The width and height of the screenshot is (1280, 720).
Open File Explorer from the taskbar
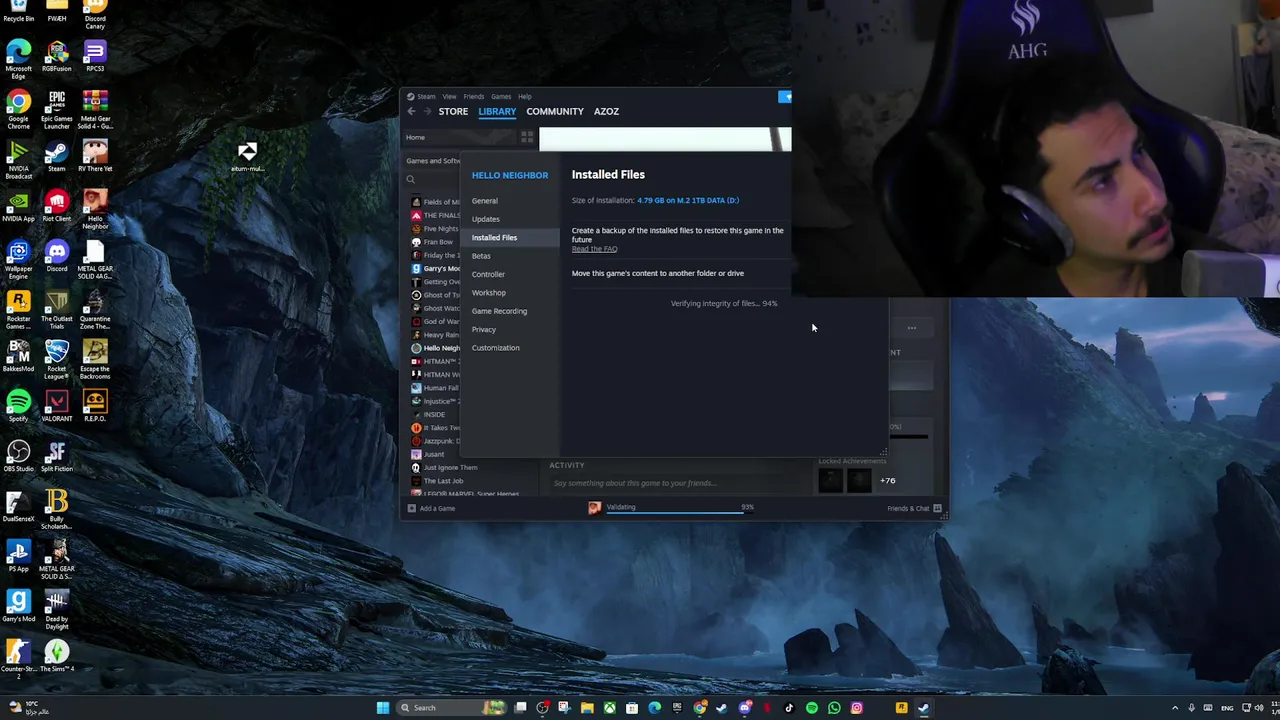[x=587, y=708]
